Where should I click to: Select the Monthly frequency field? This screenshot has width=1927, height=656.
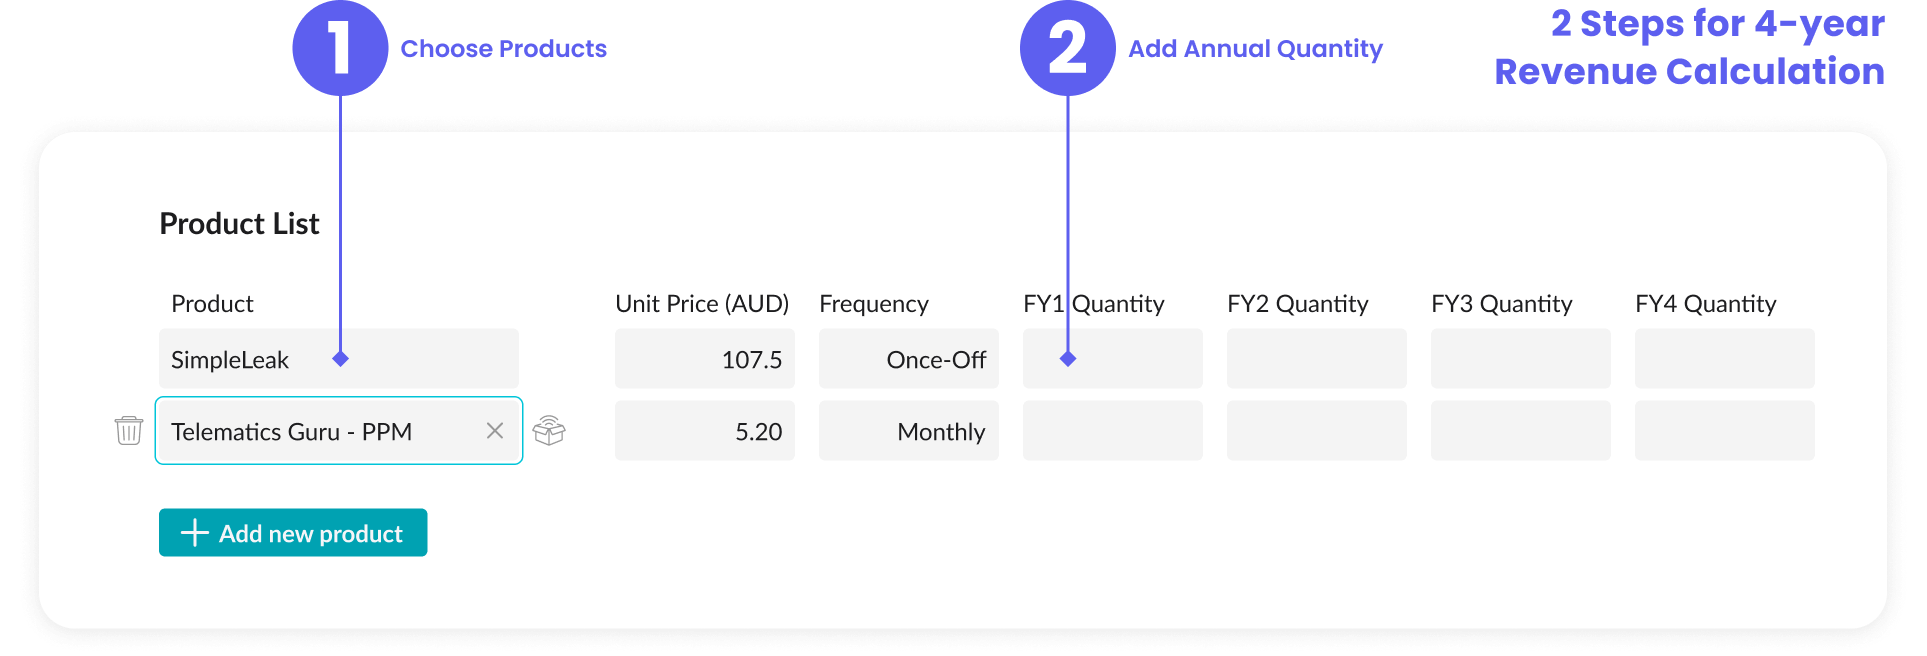click(x=909, y=431)
